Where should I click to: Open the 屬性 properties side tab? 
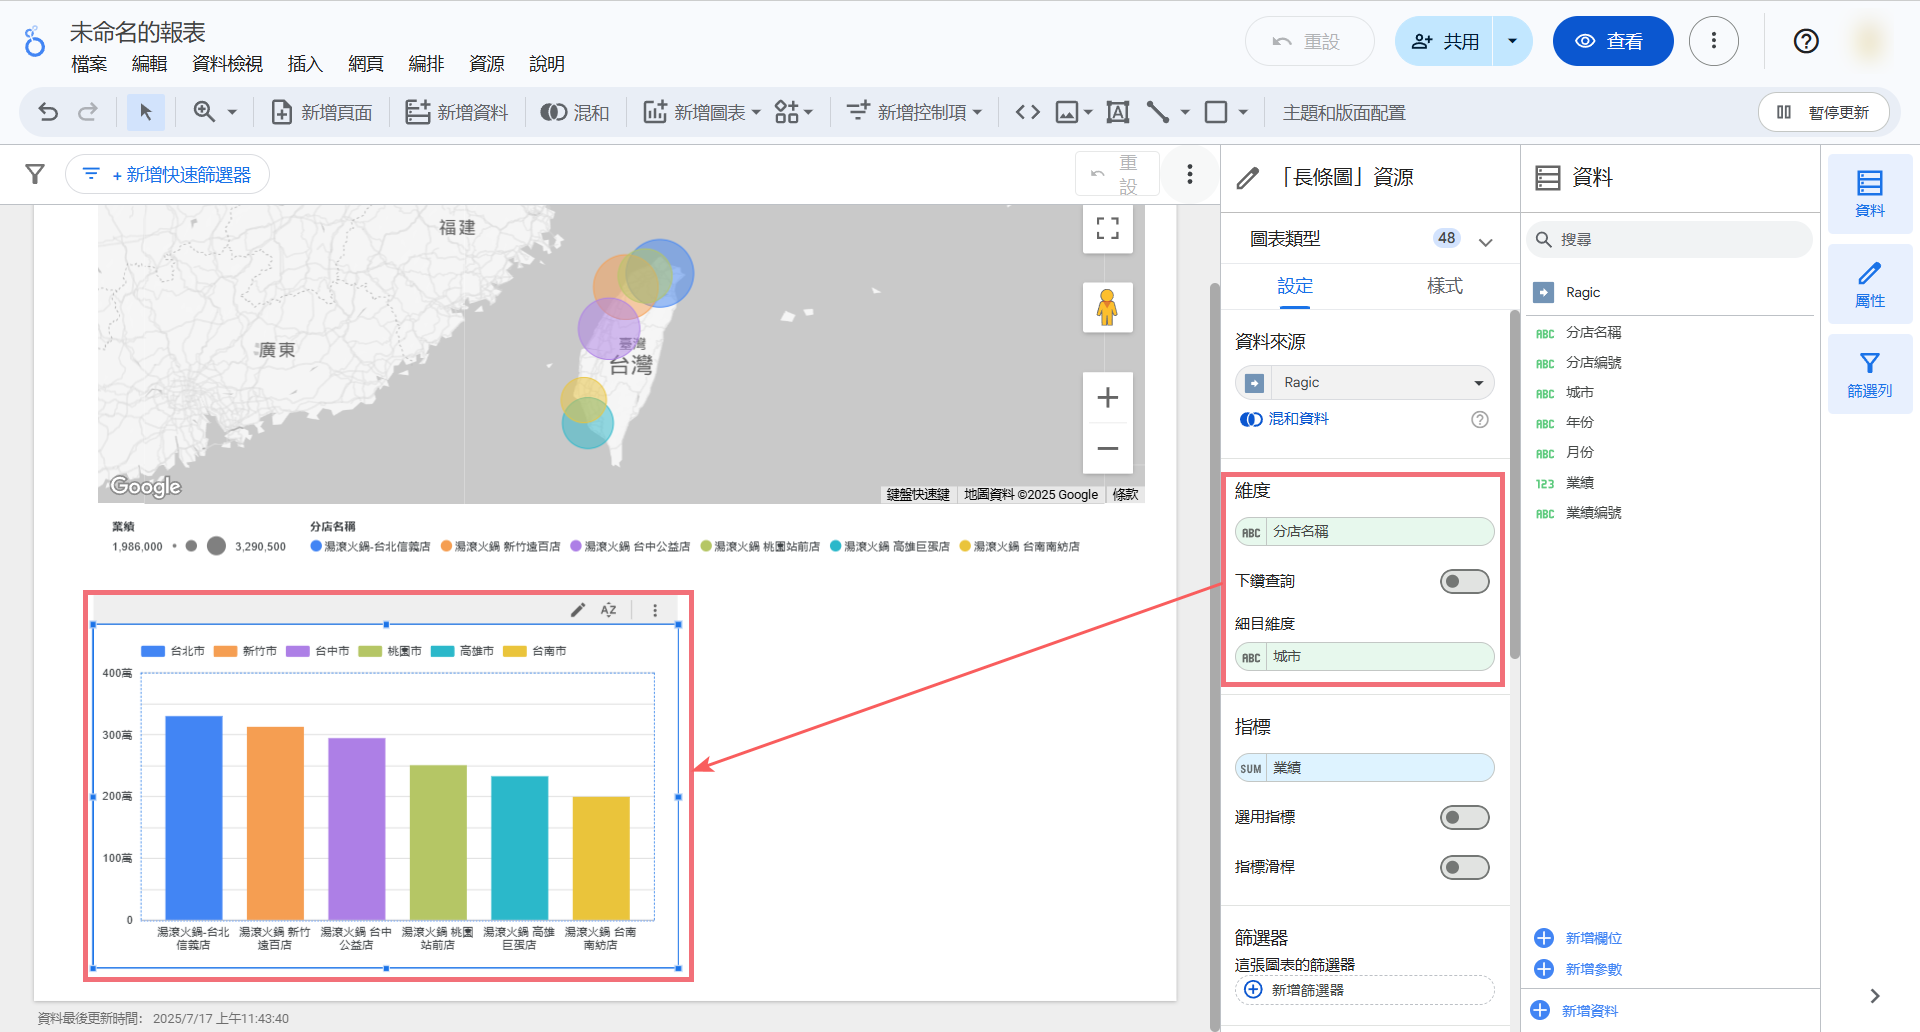(x=1870, y=284)
